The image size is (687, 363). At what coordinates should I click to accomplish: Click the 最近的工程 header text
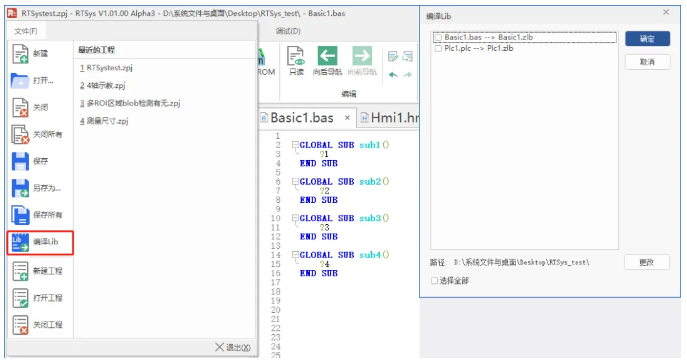point(96,50)
